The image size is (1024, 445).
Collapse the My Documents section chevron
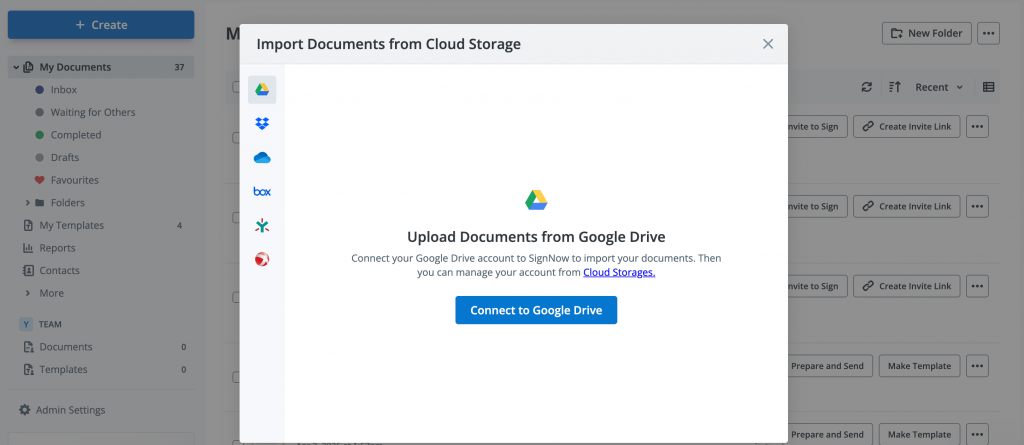click(15, 67)
